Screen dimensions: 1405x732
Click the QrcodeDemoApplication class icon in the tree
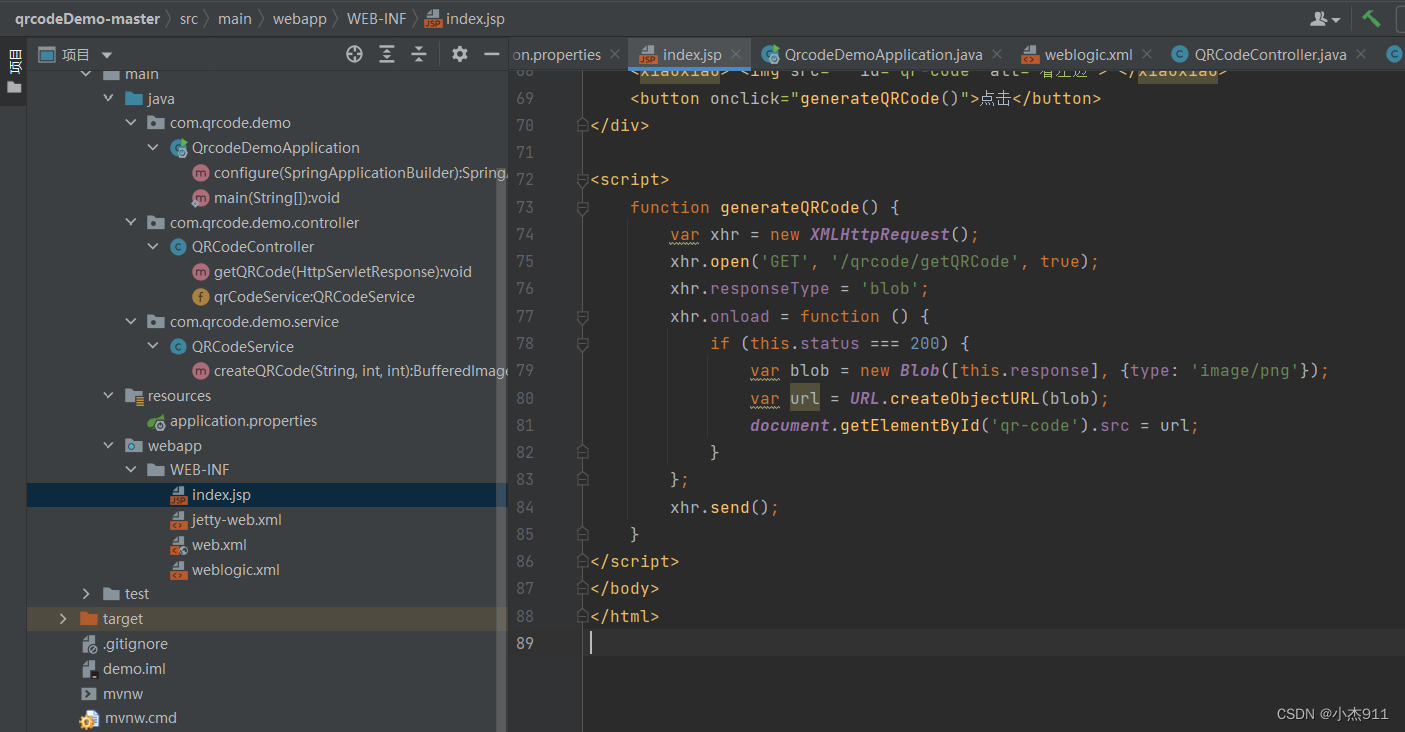pos(179,147)
